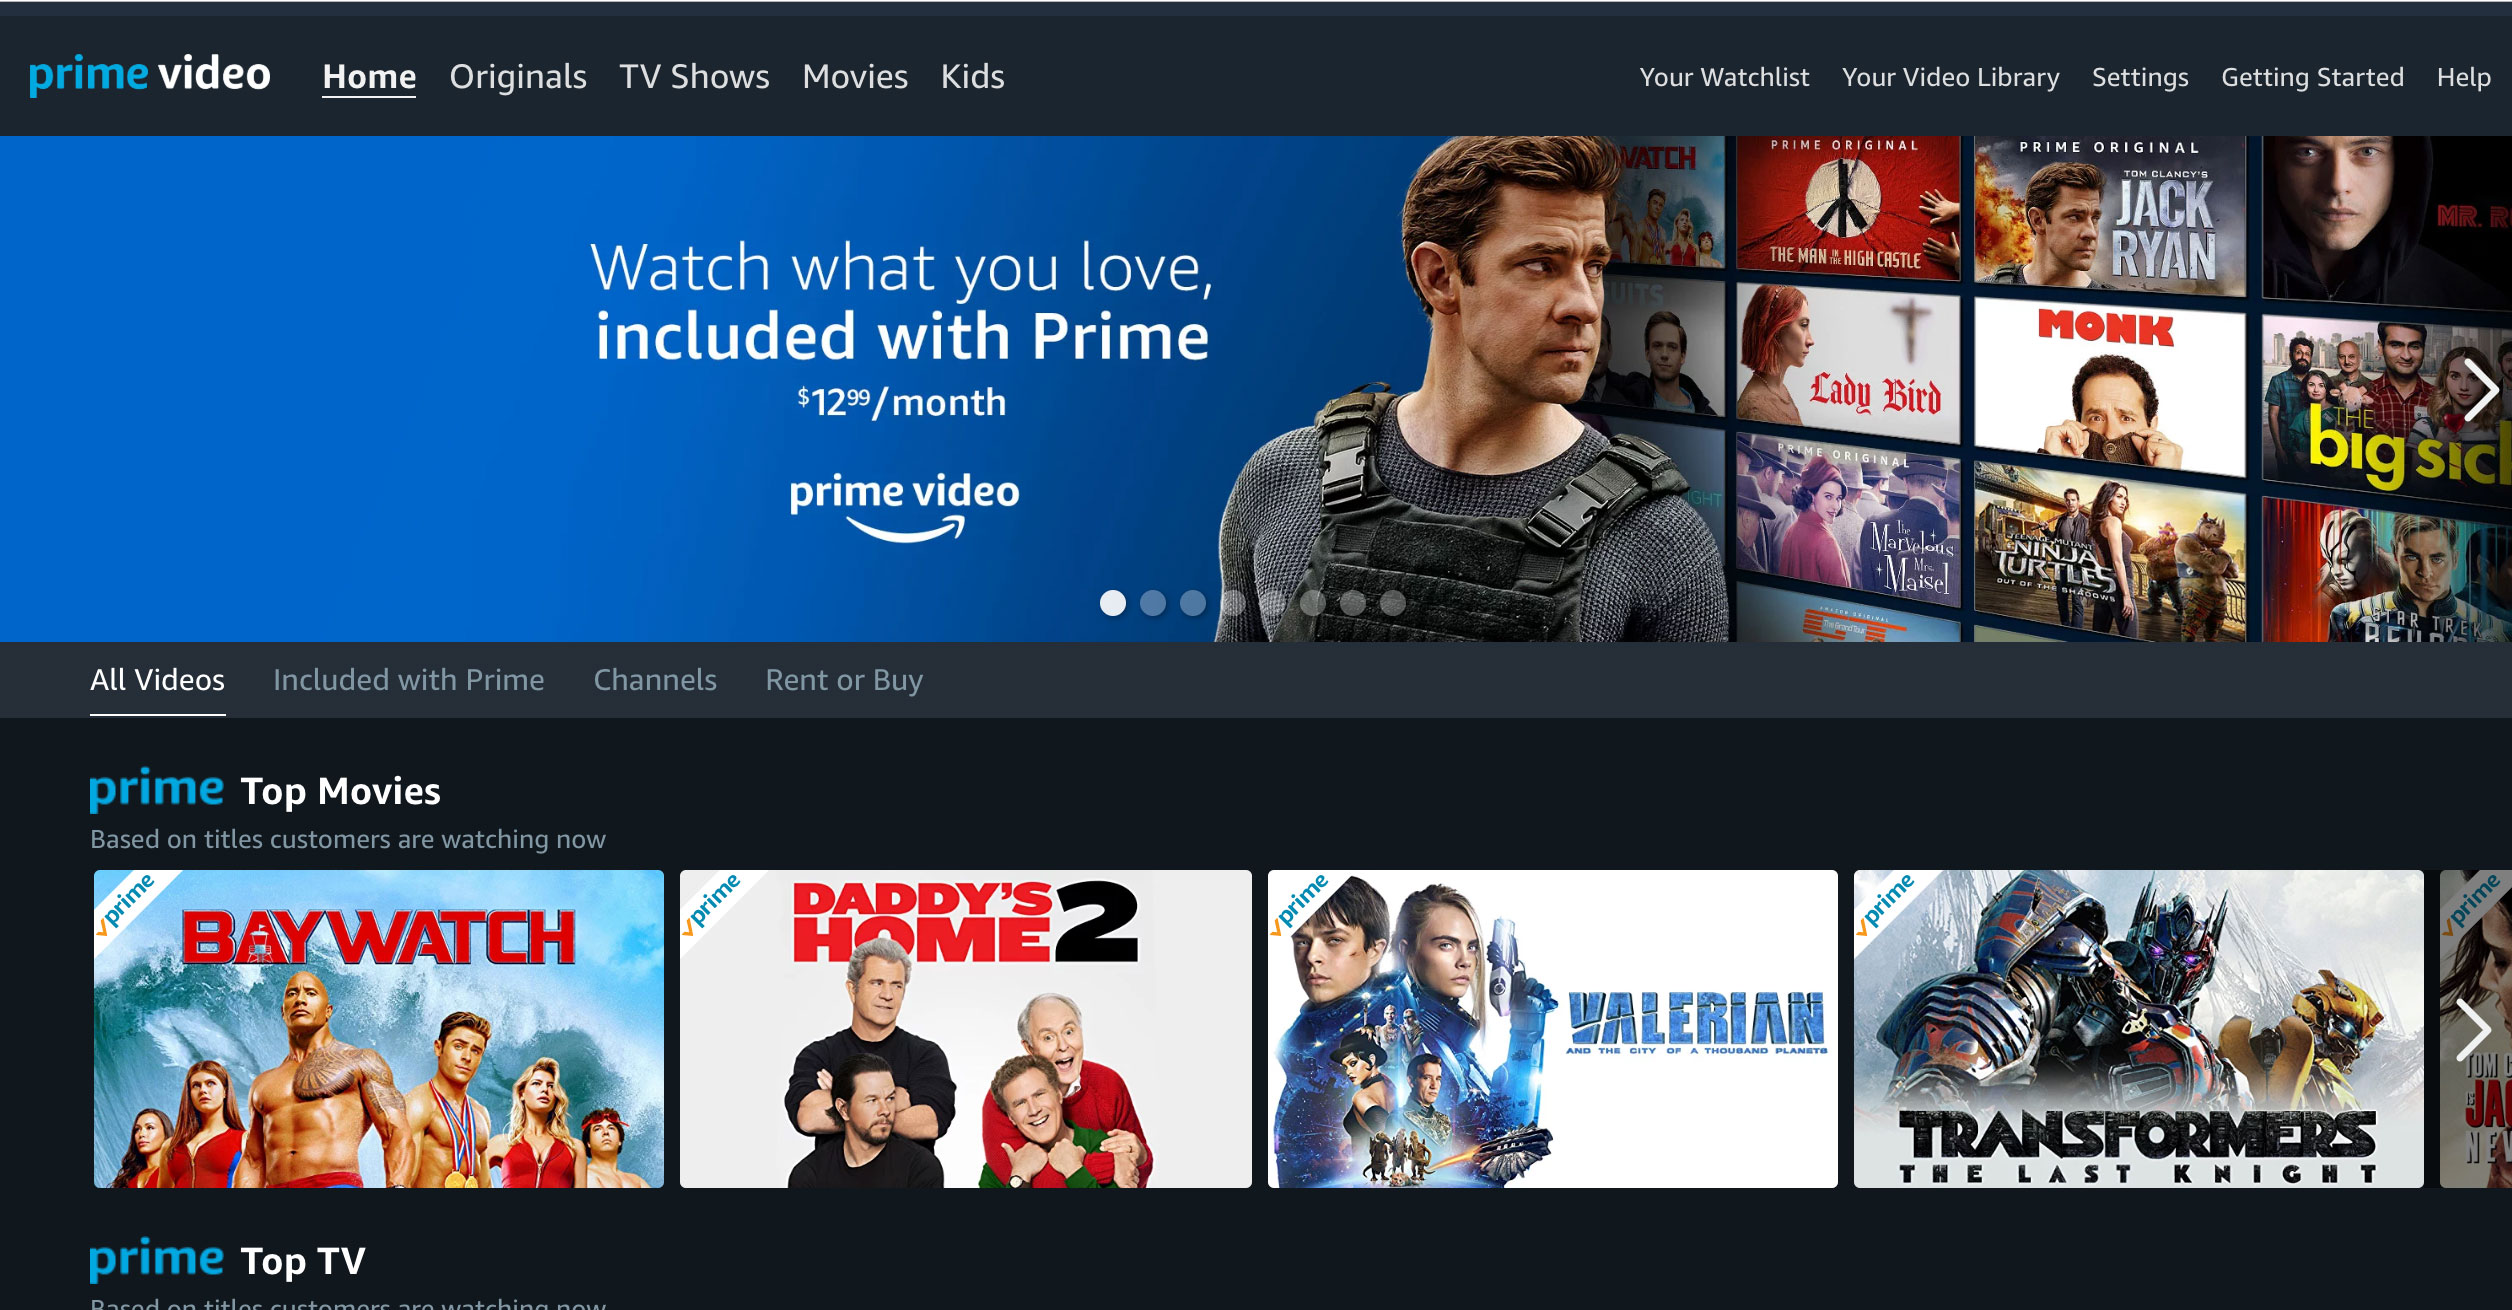This screenshot has height=1310, width=2512.
Task: Click the Help navigation link
Action: click(x=2464, y=76)
